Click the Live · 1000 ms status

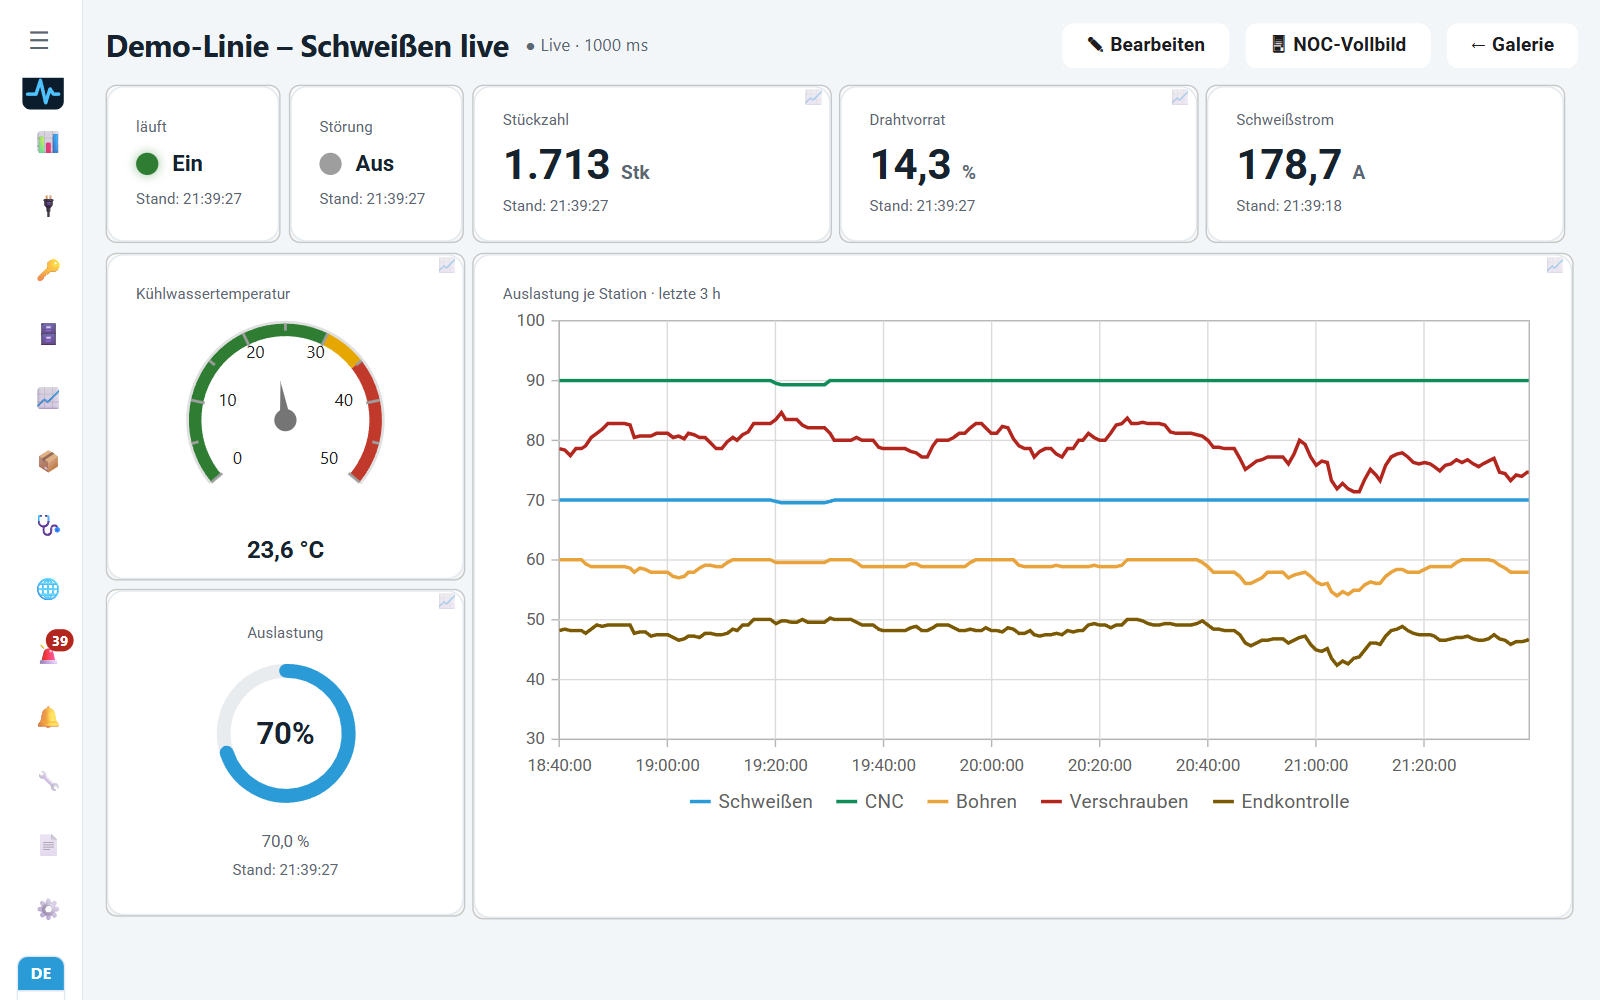(587, 46)
